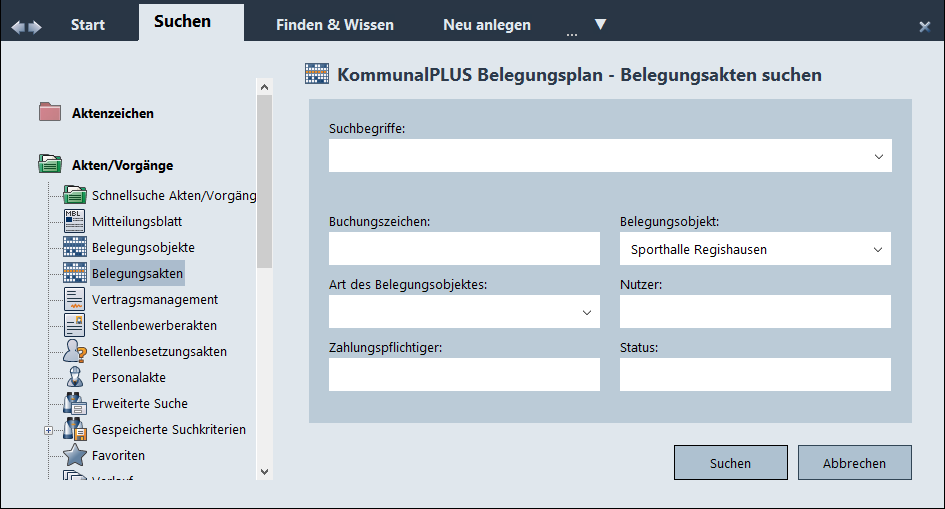Expand the Art des Belegungsobjektes dropdown
Image resolution: width=945 pixels, height=509 pixels.
pos(587,312)
